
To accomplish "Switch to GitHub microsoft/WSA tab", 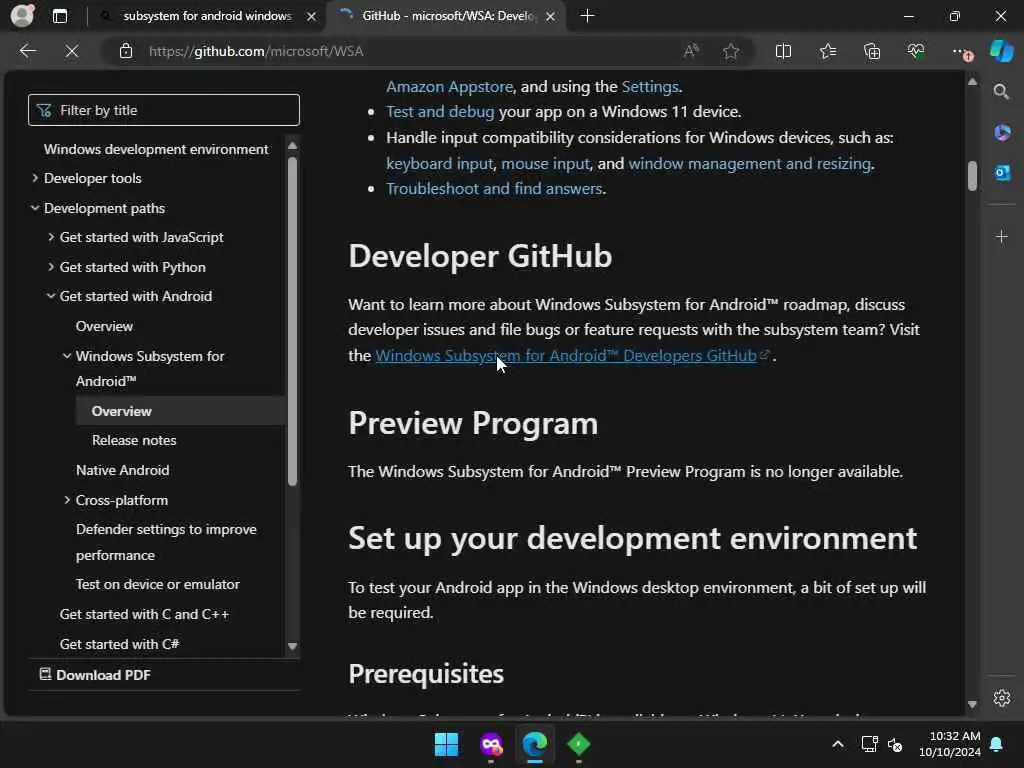I will click(x=448, y=16).
